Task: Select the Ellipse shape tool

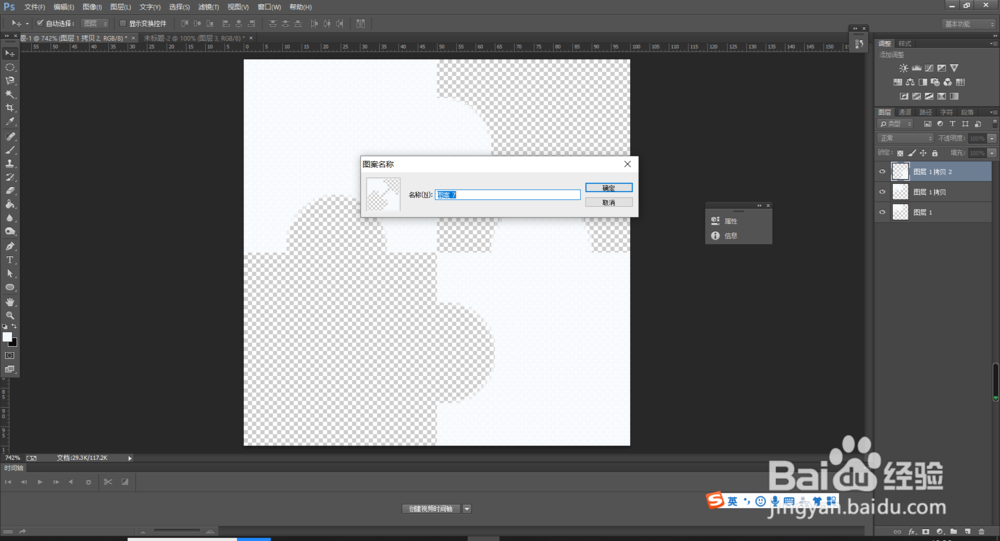Action: 10,287
